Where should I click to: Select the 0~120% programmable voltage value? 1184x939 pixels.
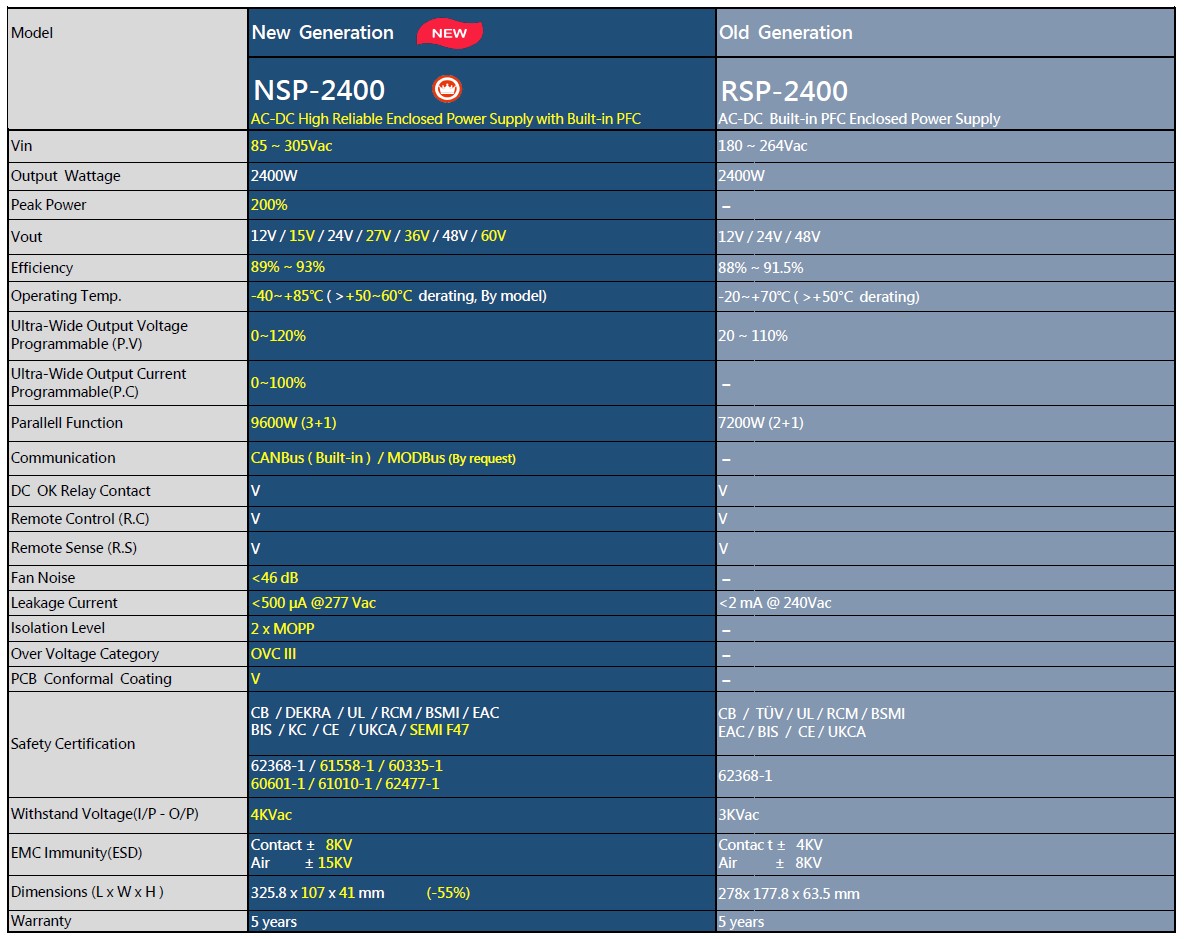(278, 336)
